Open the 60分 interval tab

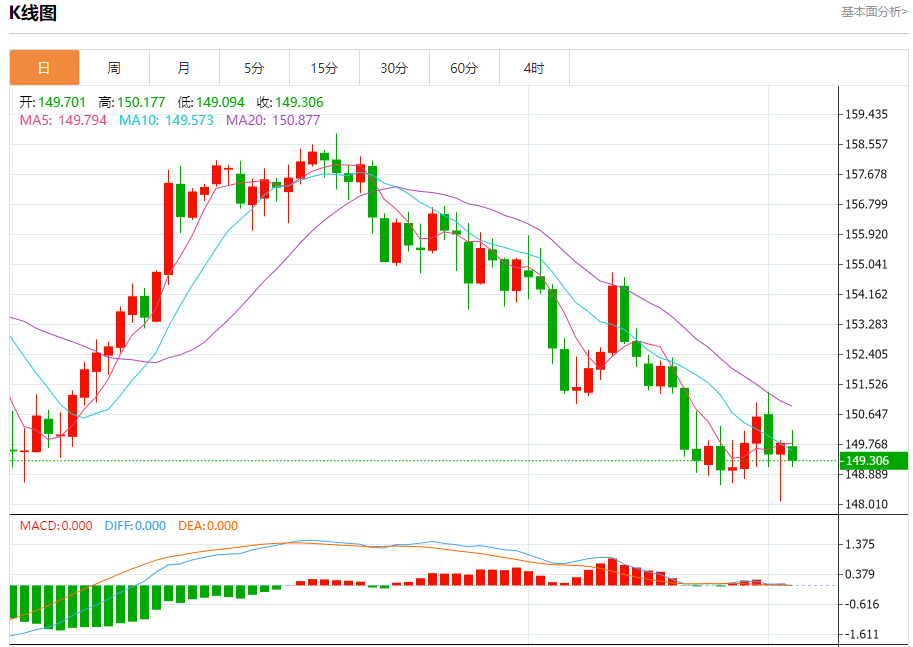(x=464, y=68)
